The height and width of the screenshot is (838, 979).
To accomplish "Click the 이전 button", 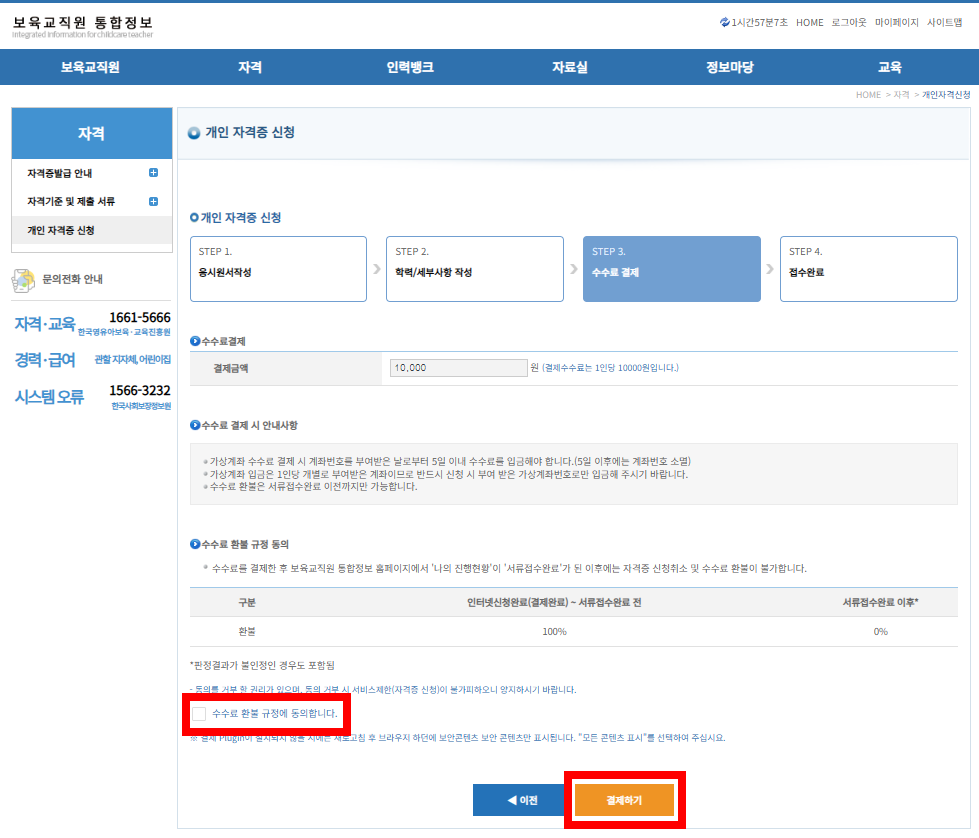I will pos(521,801).
